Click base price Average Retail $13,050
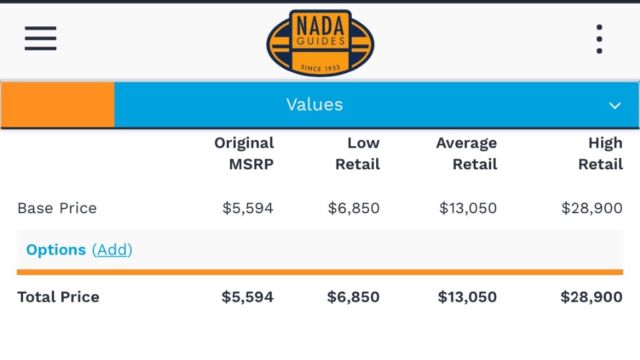The width and height of the screenshot is (640, 360). click(468, 208)
